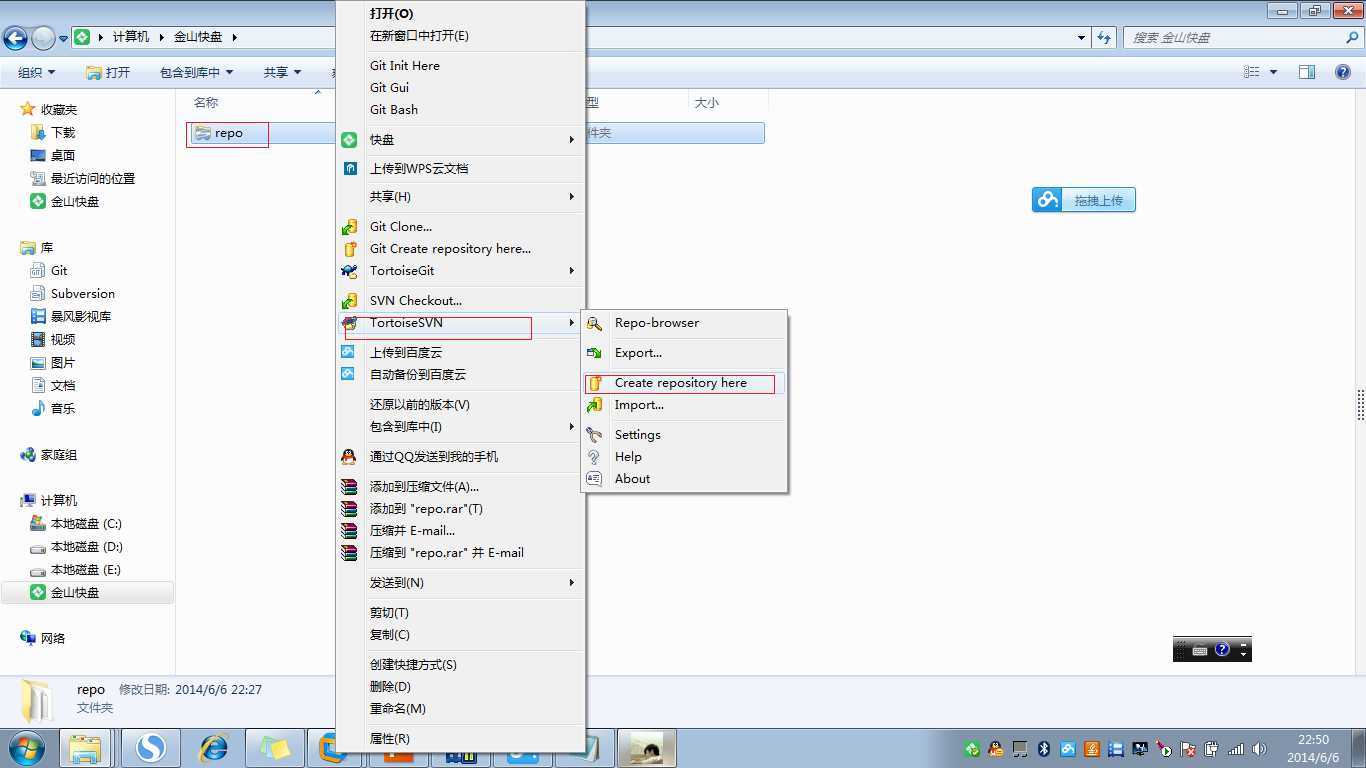The width and height of the screenshot is (1366, 768).
Task: Select 本地磁盘 (D:) in sidebar
Action: [86, 547]
